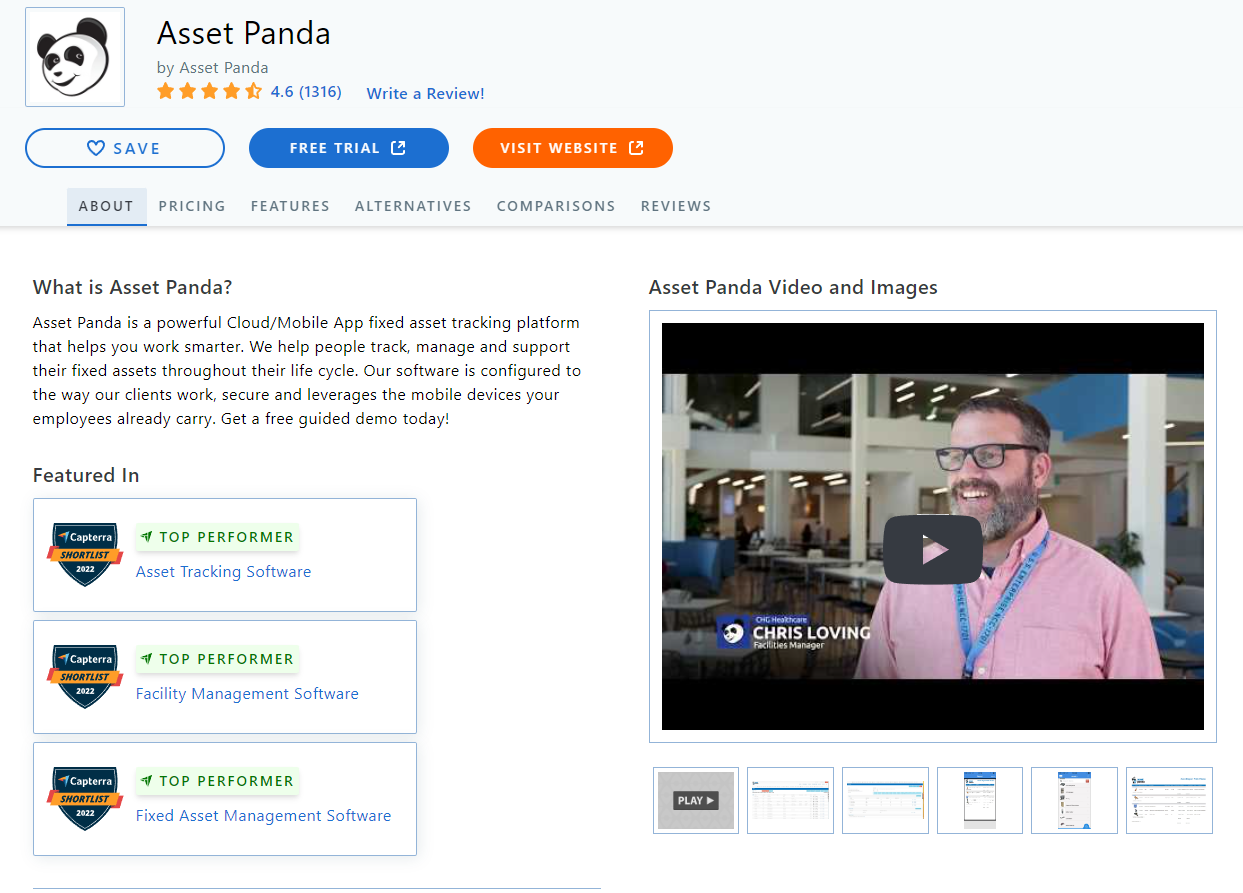The height and width of the screenshot is (893, 1243).
Task: Open the FEATURES tab
Action: coord(290,206)
